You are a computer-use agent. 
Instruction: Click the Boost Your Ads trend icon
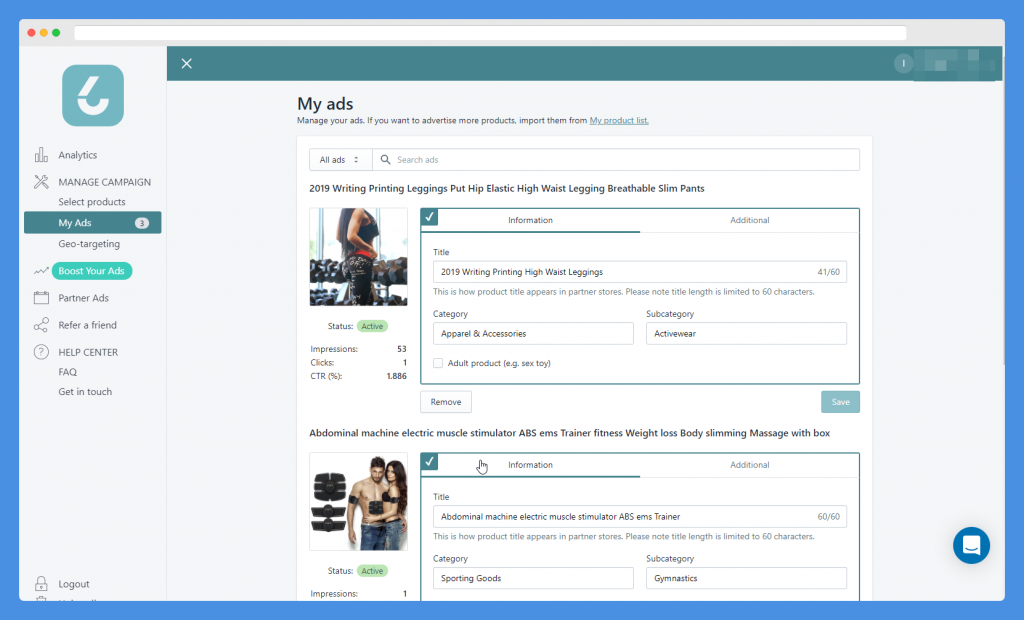click(41, 270)
